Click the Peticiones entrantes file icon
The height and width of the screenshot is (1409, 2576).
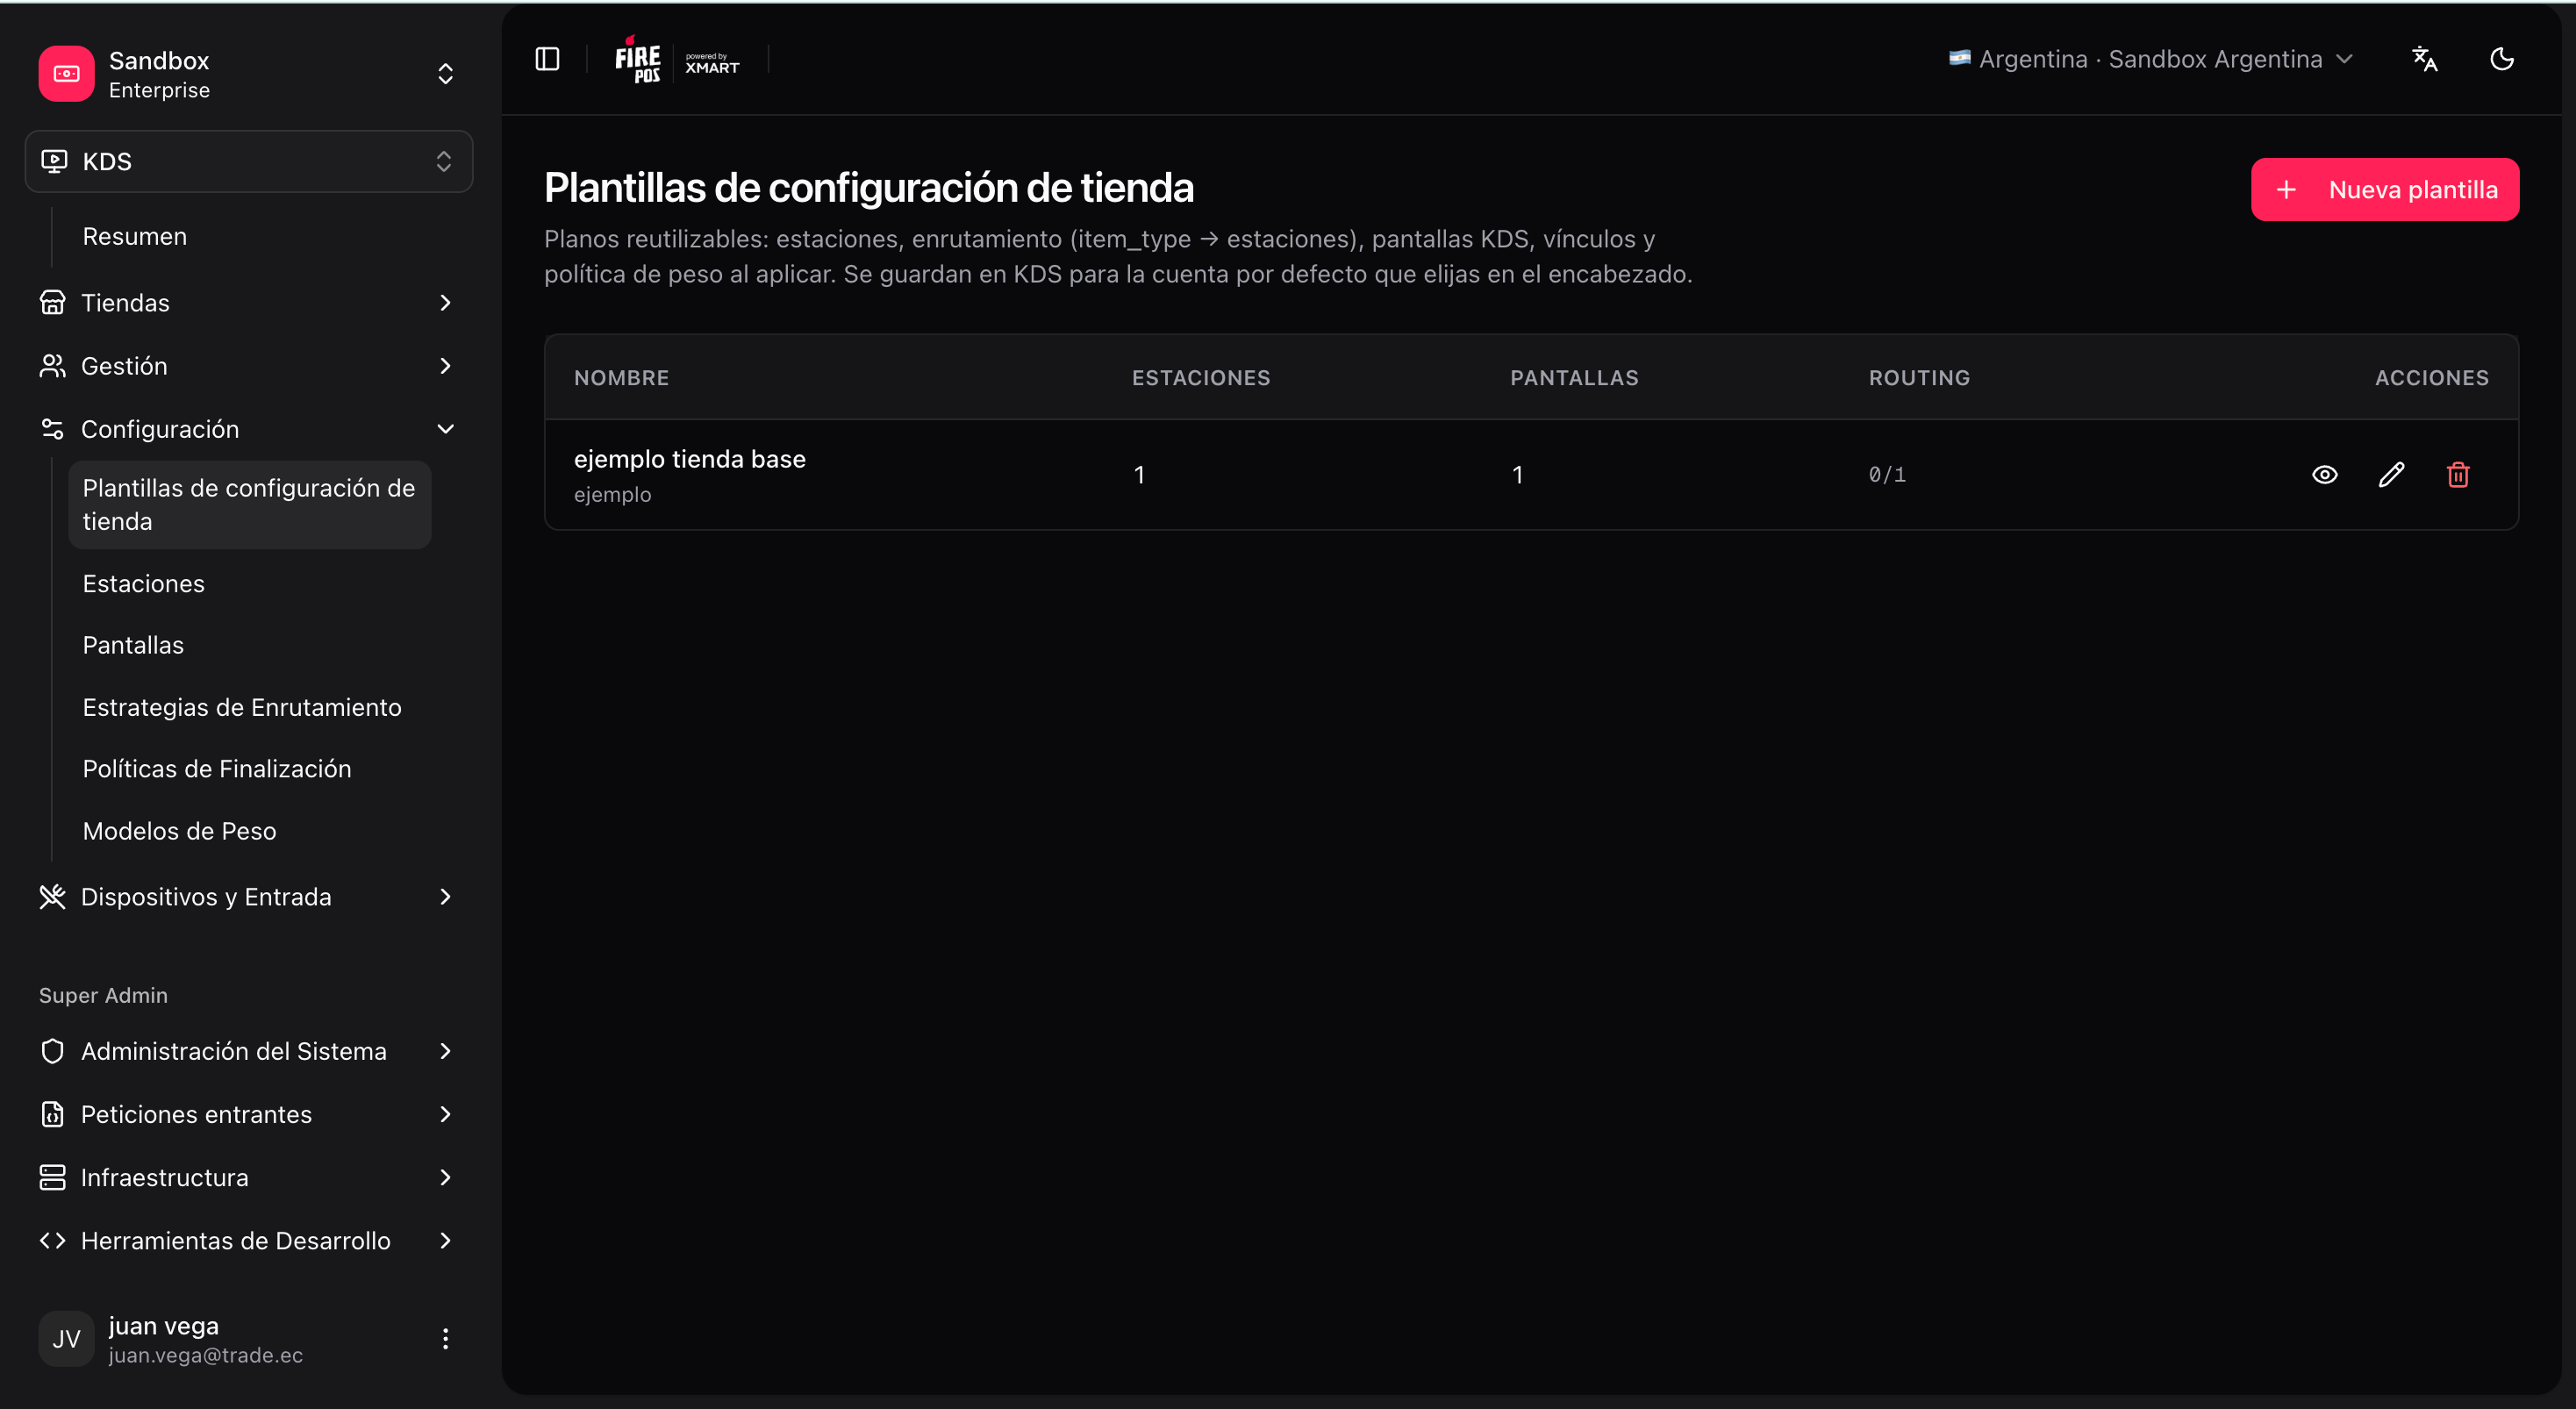(x=52, y=1114)
